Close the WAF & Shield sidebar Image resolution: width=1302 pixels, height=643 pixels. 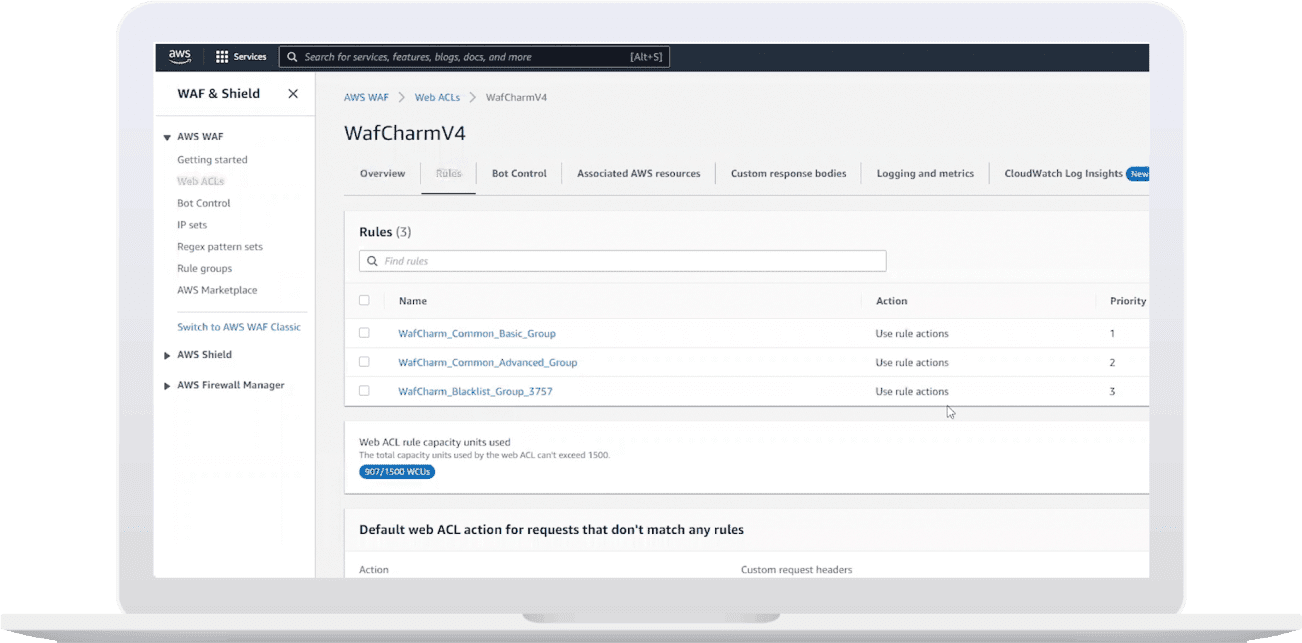(293, 94)
